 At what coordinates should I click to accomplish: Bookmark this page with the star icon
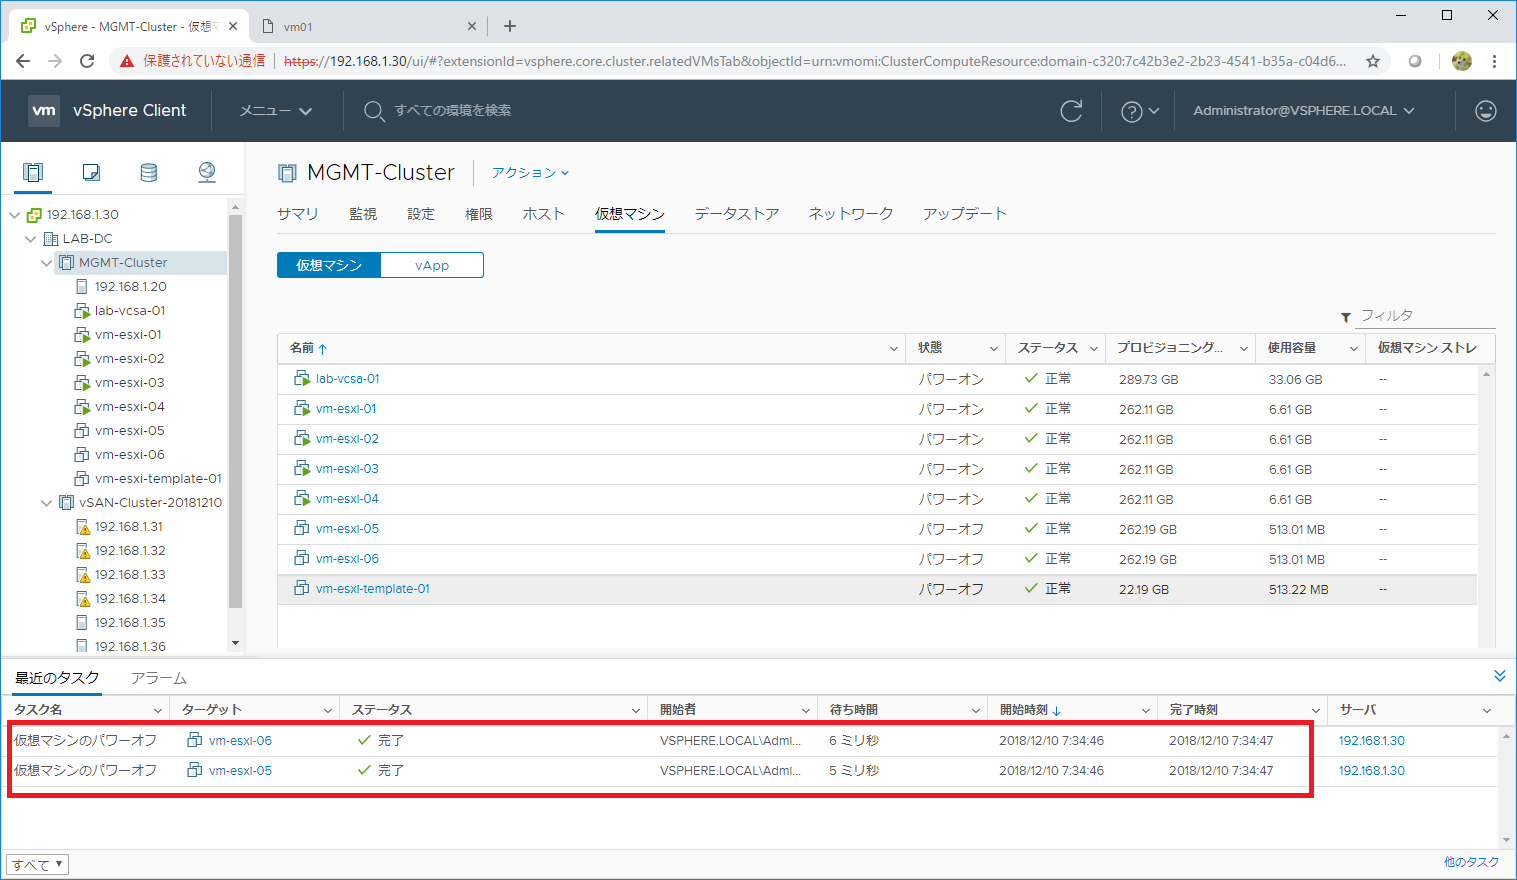pos(1373,61)
